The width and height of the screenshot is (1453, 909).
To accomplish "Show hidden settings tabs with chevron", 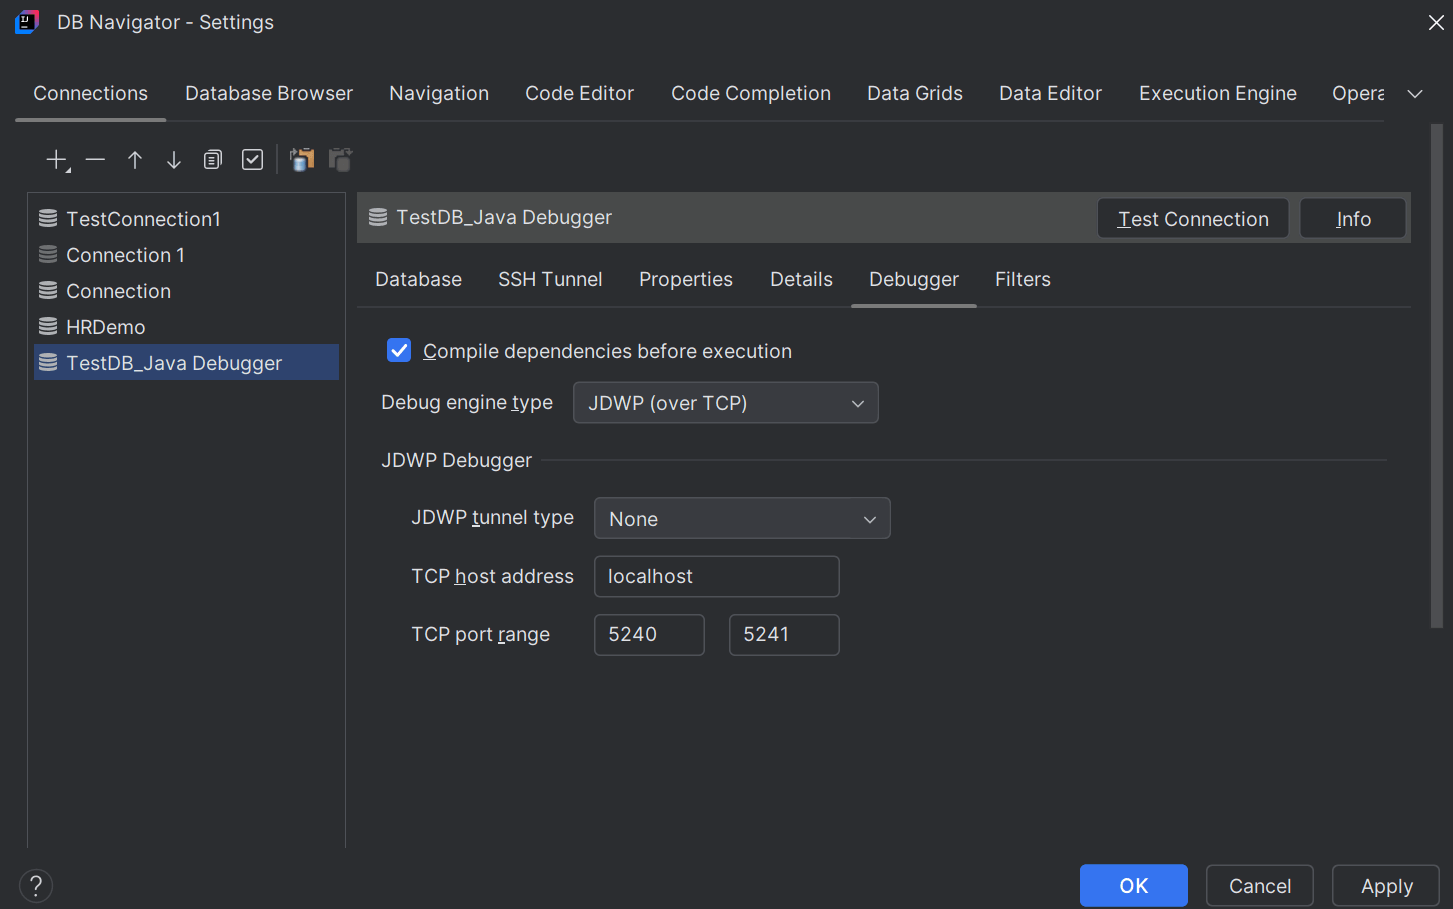I will (1415, 94).
